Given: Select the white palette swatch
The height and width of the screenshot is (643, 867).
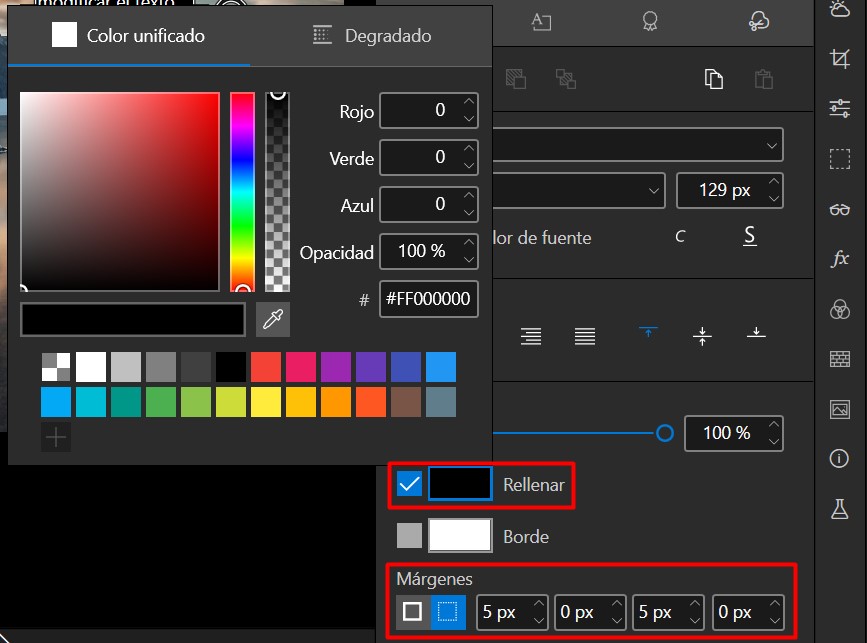Looking at the screenshot, I should pyautogui.click(x=91, y=367).
